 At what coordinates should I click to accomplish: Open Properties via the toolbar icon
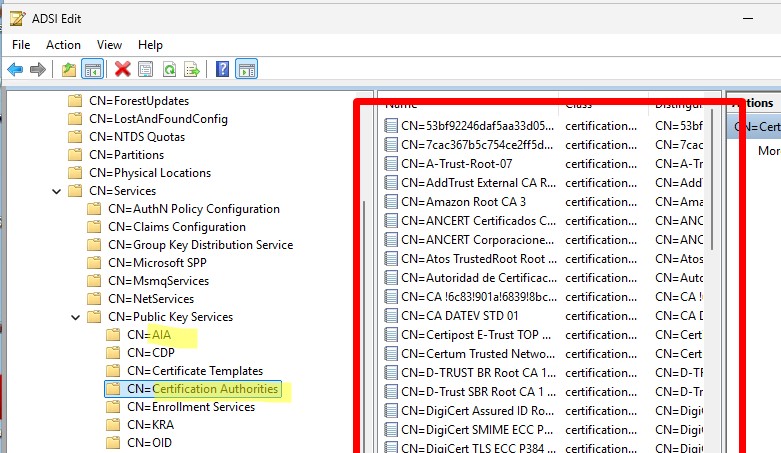point(146,69)
